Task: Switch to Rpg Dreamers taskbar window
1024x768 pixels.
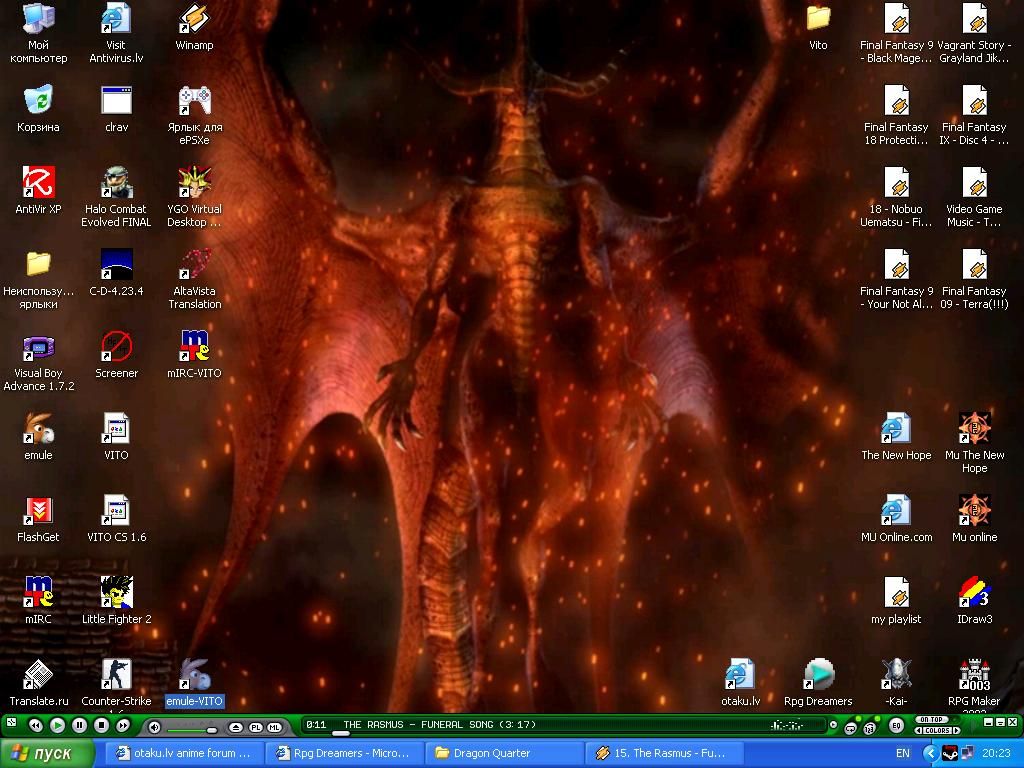Action: 345,753
